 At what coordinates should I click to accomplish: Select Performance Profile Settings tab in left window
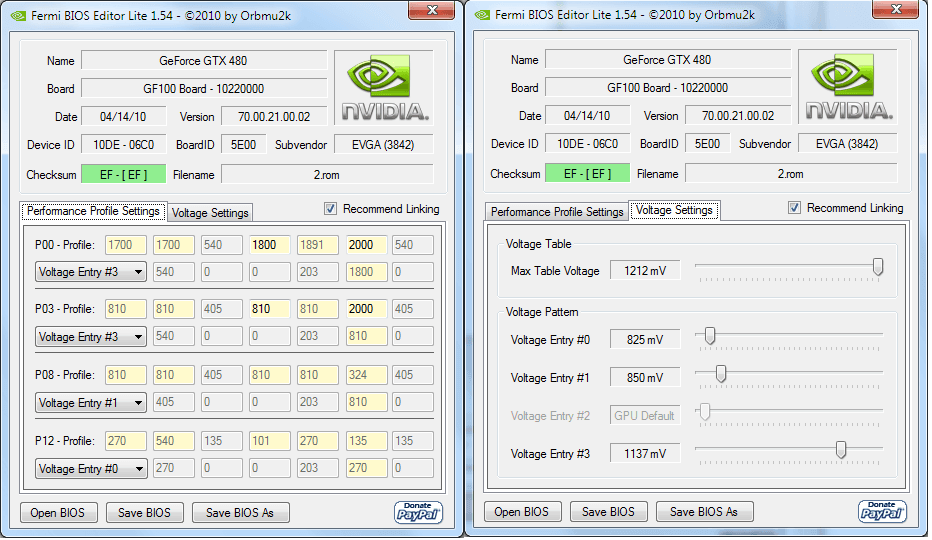(x=94, y=211)
